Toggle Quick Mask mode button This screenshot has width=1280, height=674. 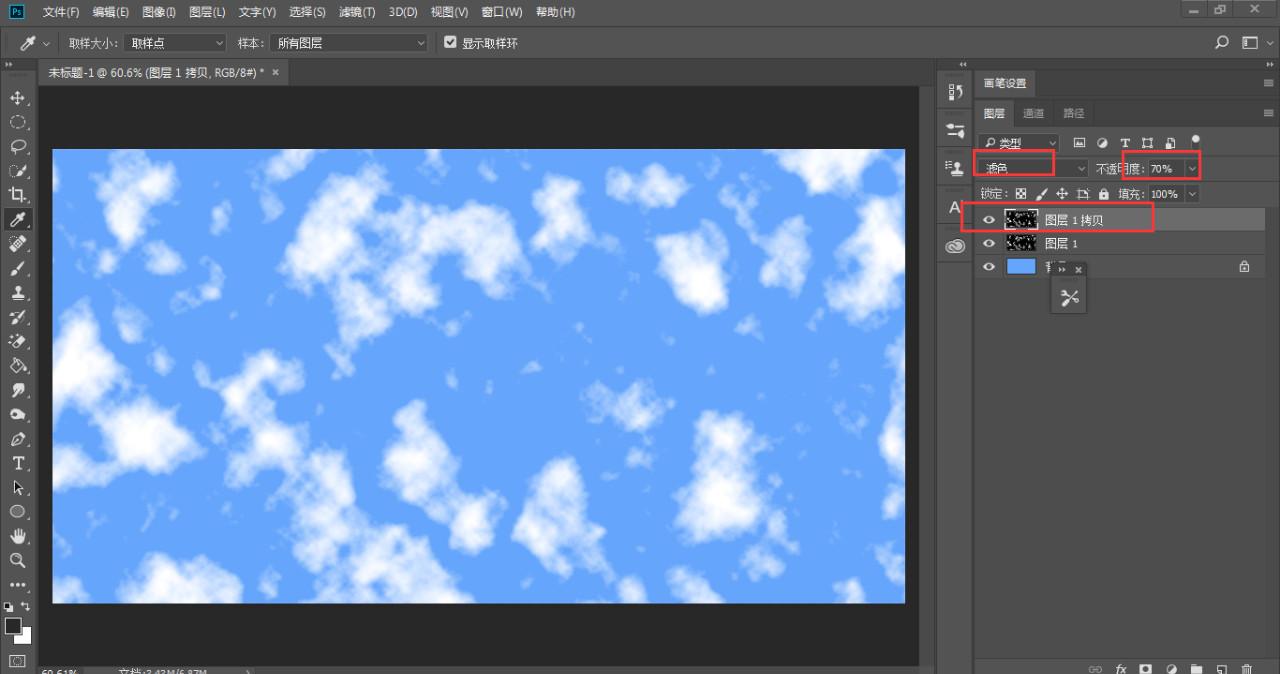pos(18,661)
